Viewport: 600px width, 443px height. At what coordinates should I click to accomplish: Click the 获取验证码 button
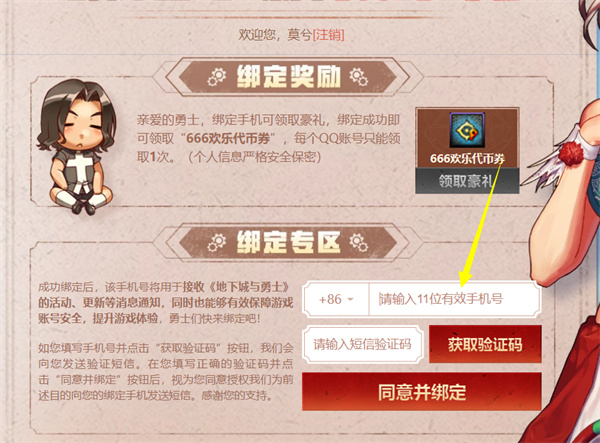point(485,344)
